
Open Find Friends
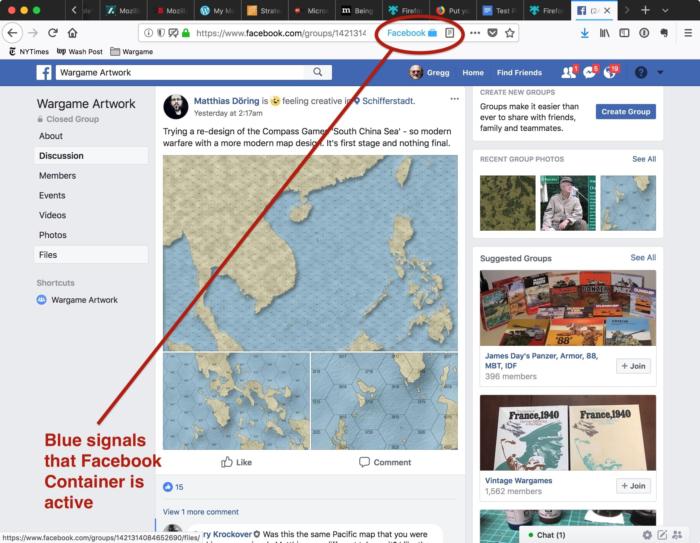click(x=519, y=72)
